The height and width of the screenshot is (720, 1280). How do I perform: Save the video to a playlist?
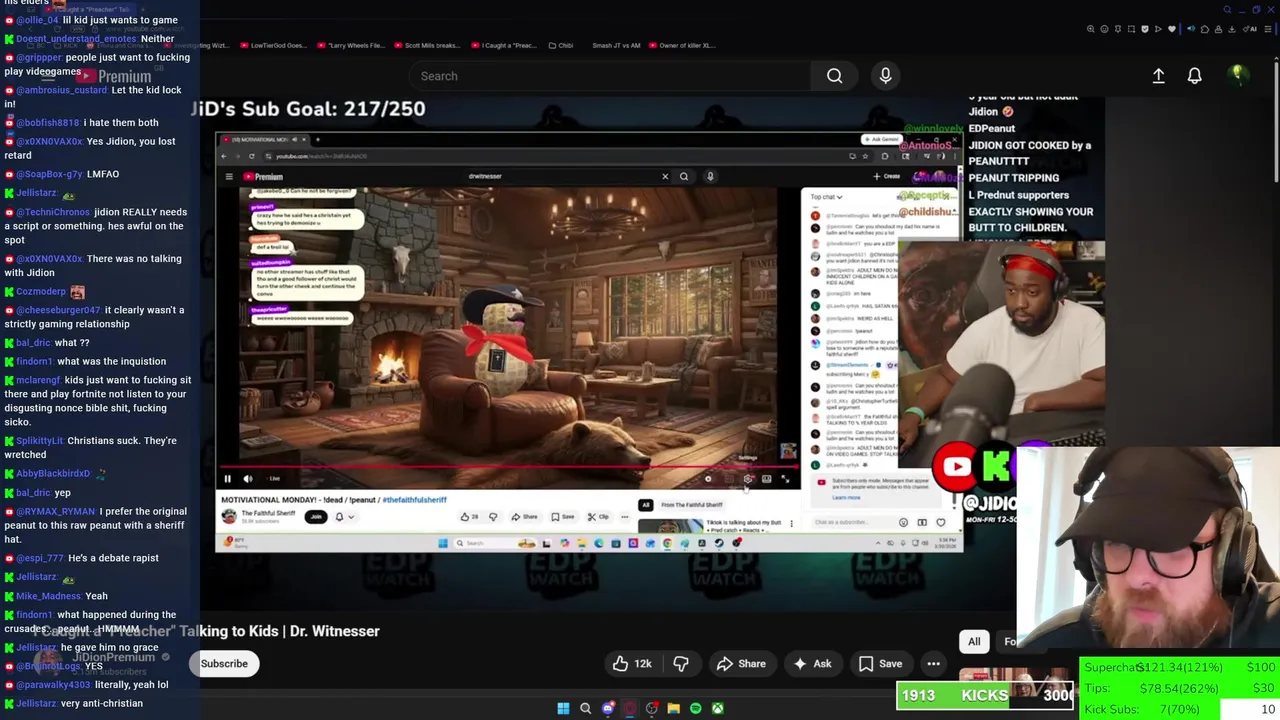pyautogui.click(x=880, y=664)
